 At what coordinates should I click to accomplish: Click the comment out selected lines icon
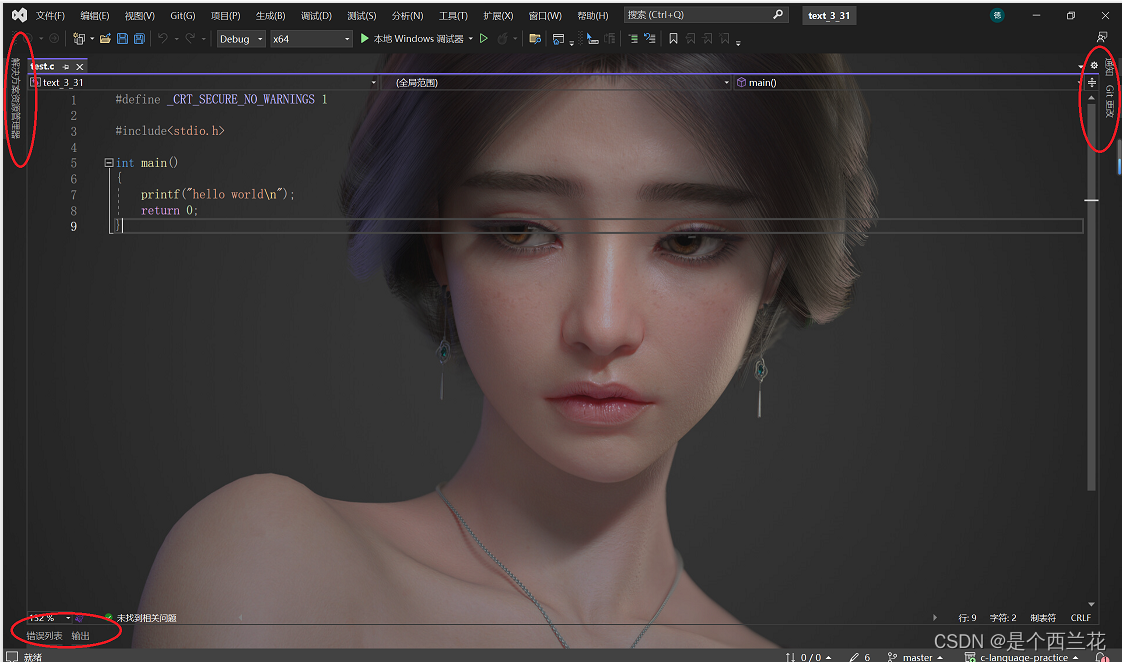[633, 39]
